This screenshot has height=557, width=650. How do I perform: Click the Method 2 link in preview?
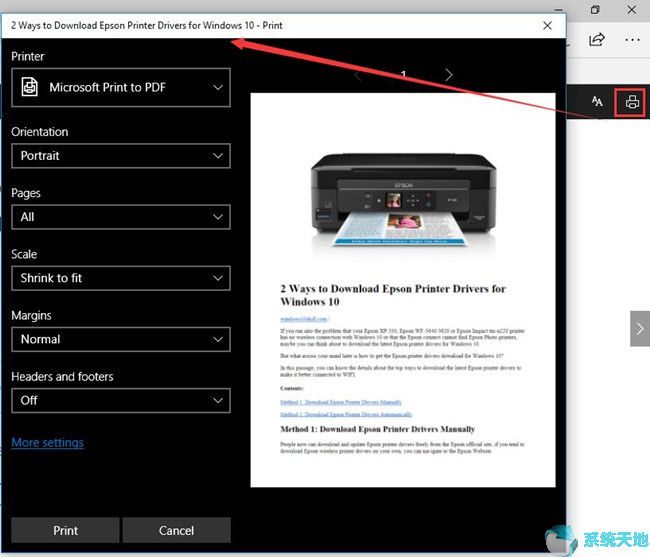346,414
